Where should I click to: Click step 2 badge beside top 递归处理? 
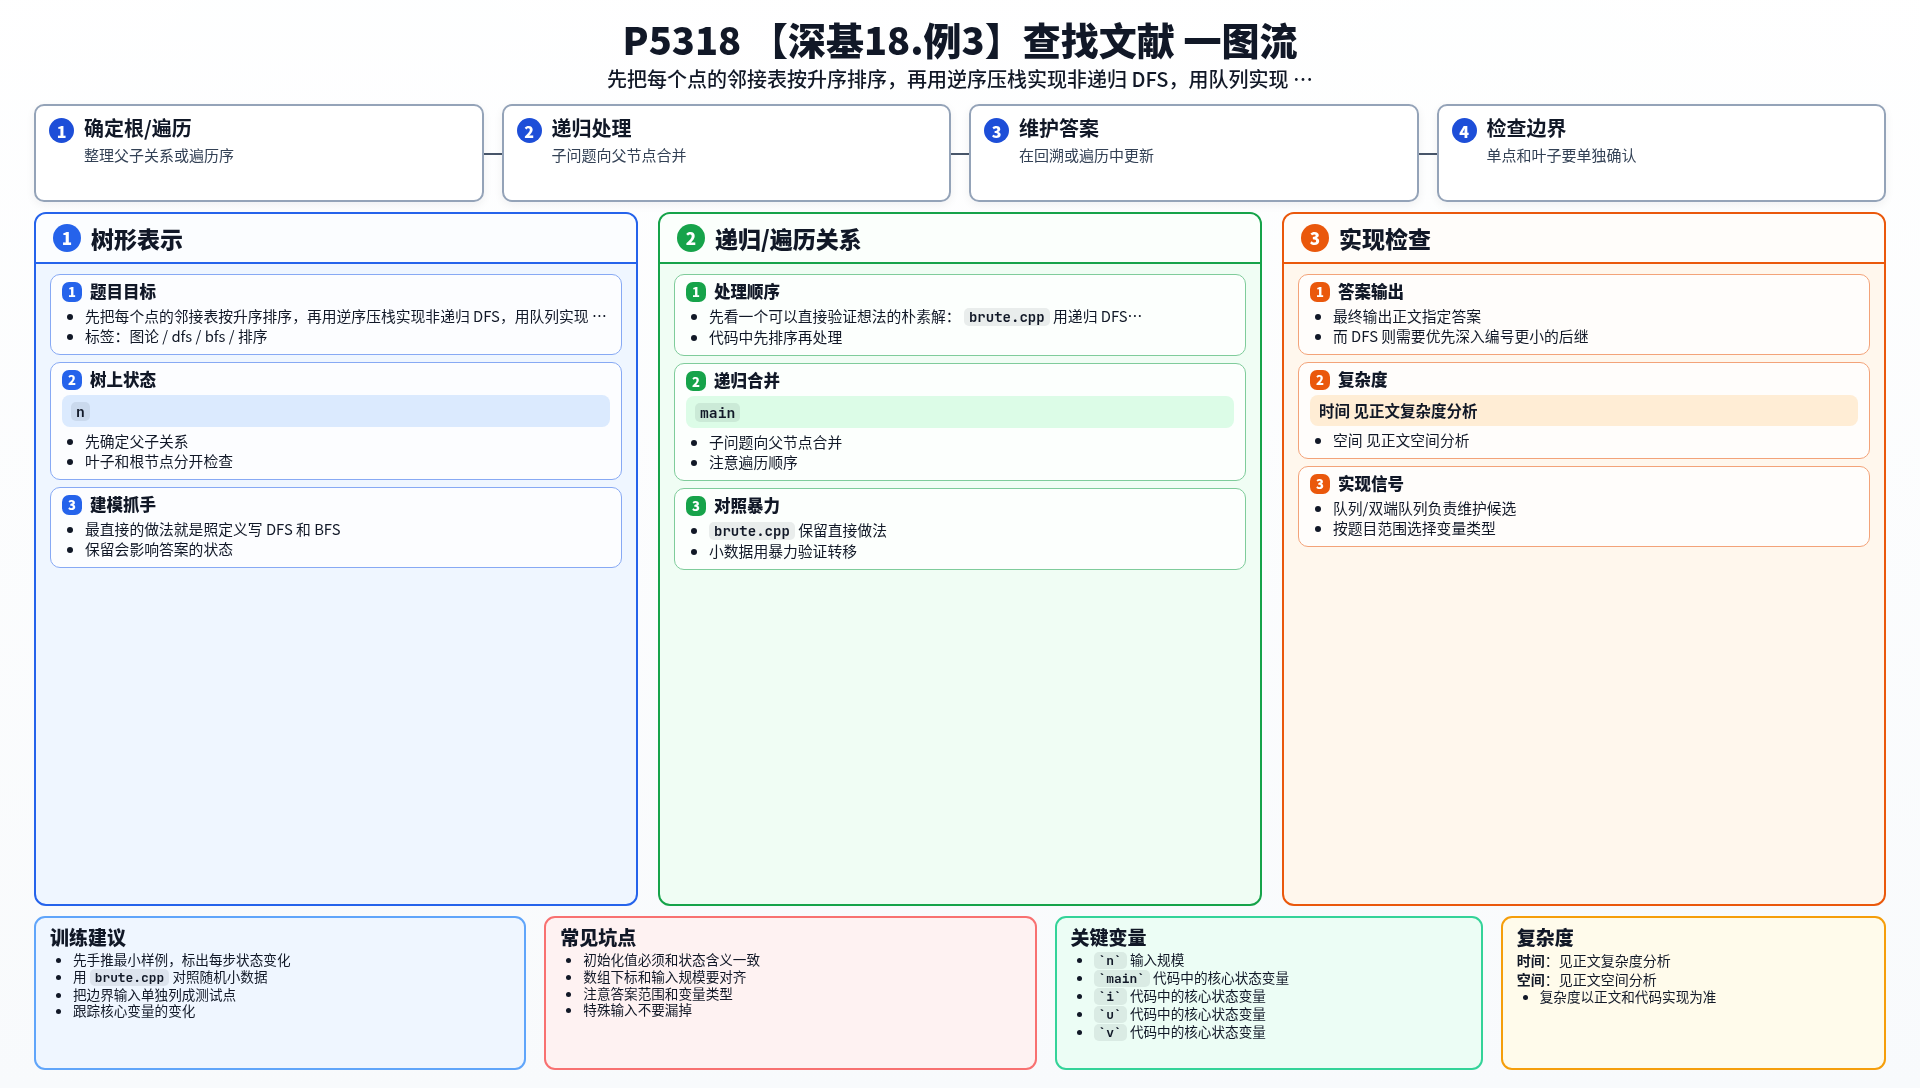(529, 131)
